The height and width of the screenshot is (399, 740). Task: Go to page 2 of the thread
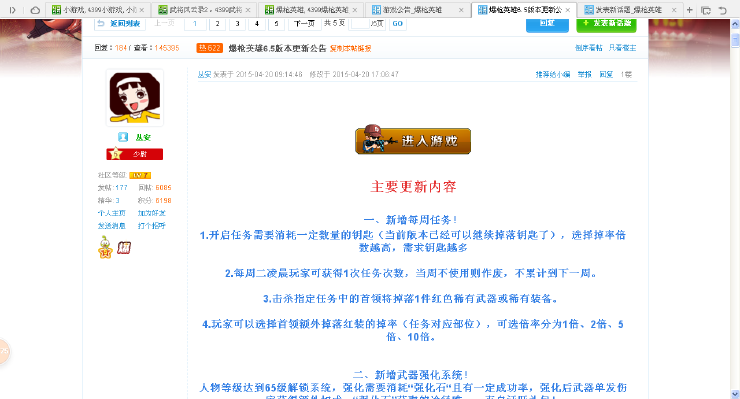pos(217,23)
